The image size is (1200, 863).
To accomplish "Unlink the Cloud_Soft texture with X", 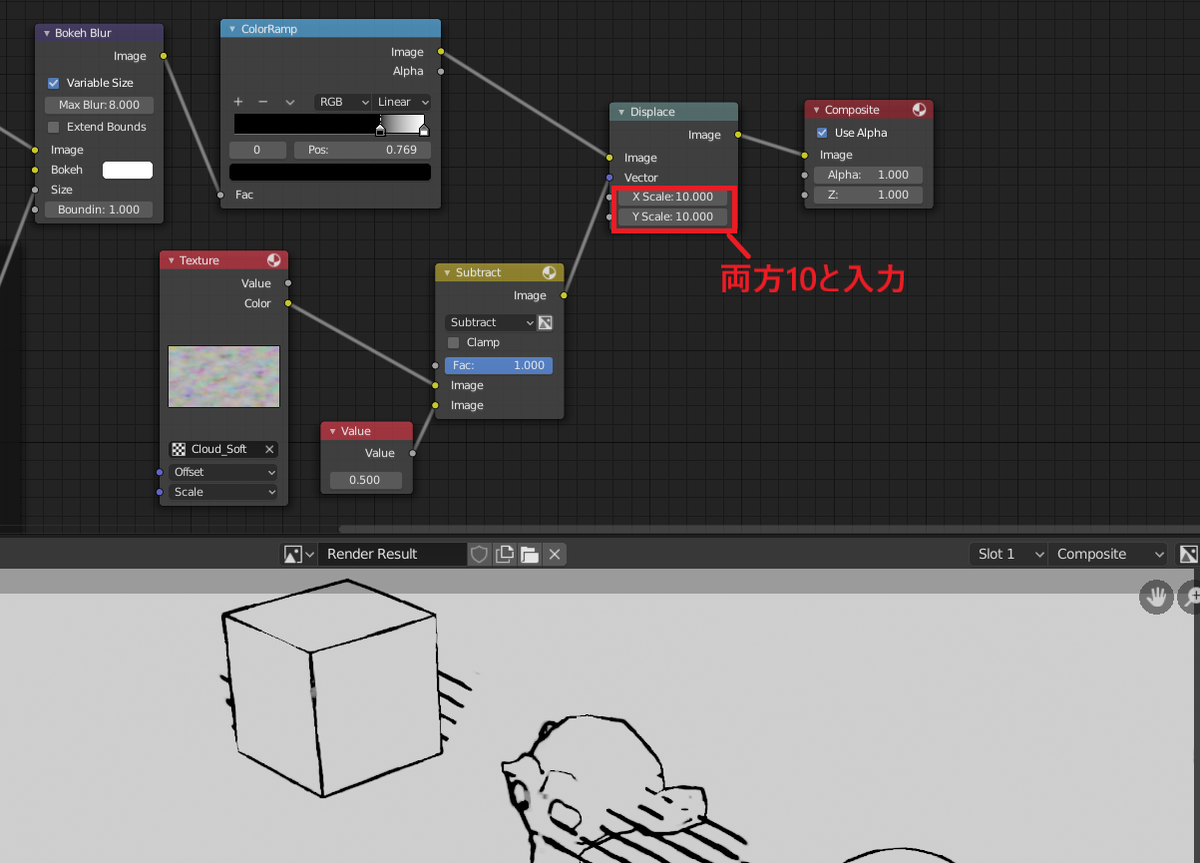I will 270,450.
